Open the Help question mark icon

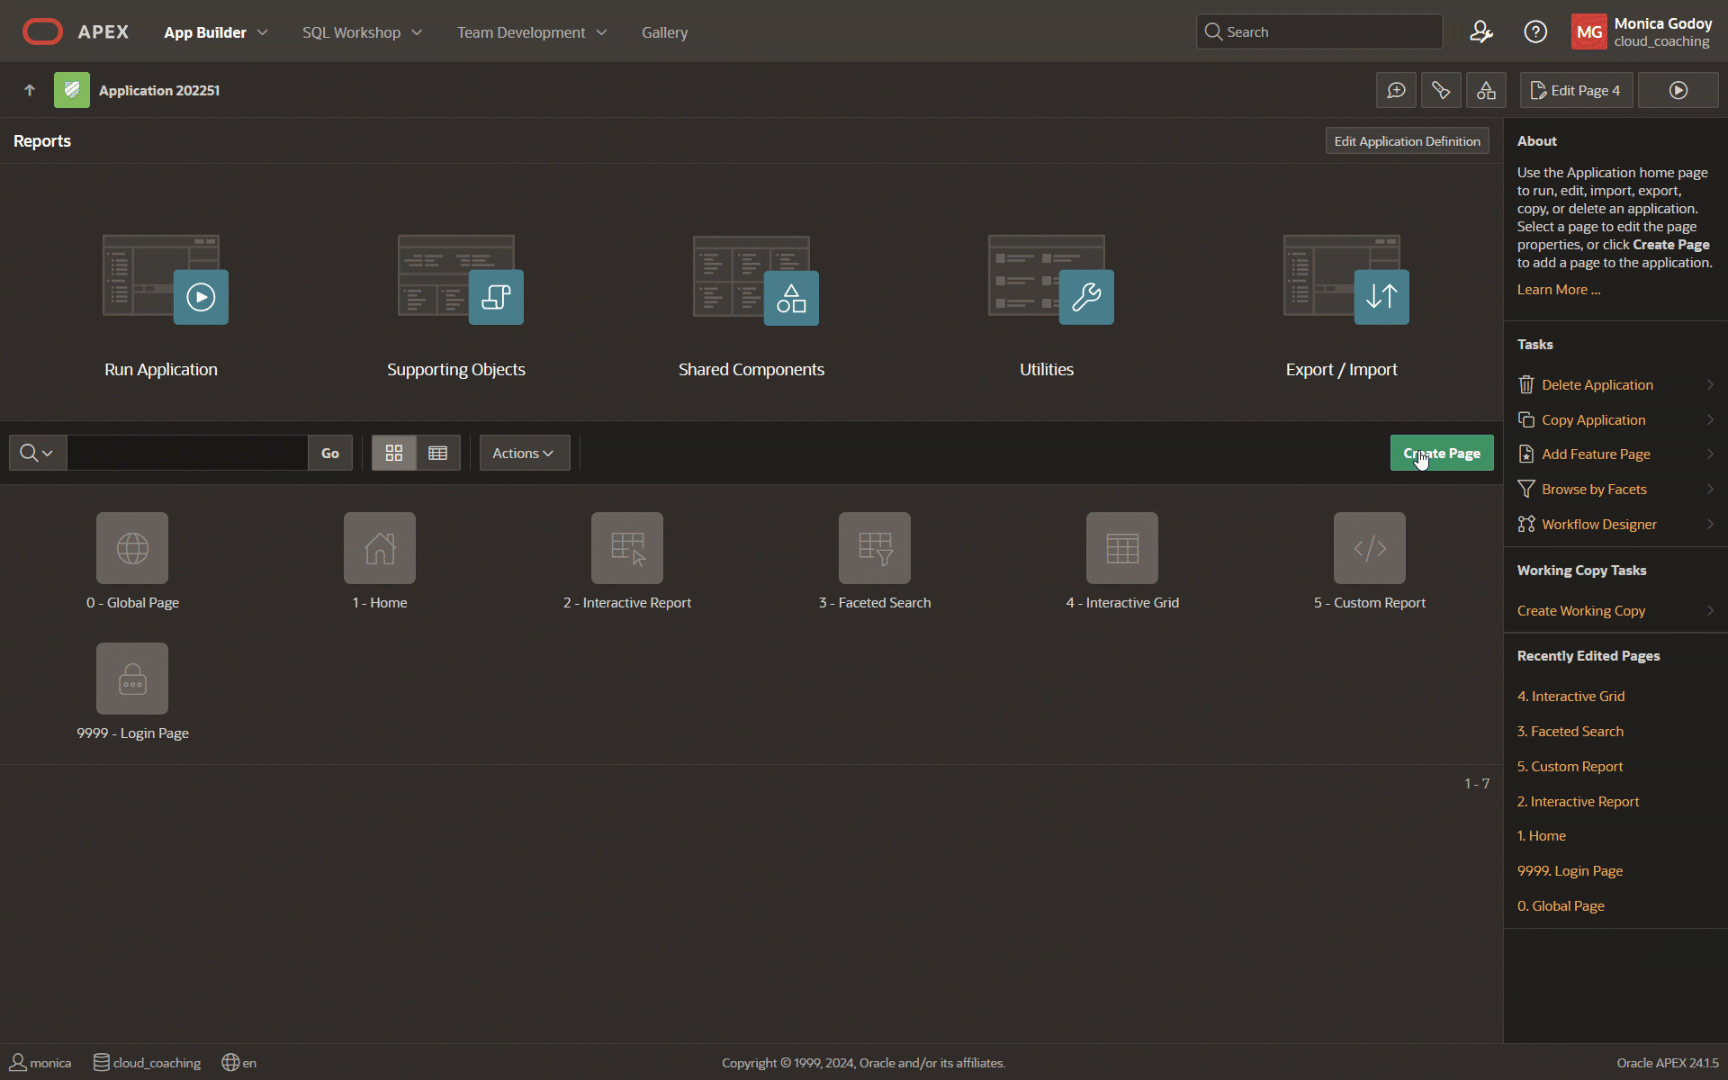[x=1534, y=32]
